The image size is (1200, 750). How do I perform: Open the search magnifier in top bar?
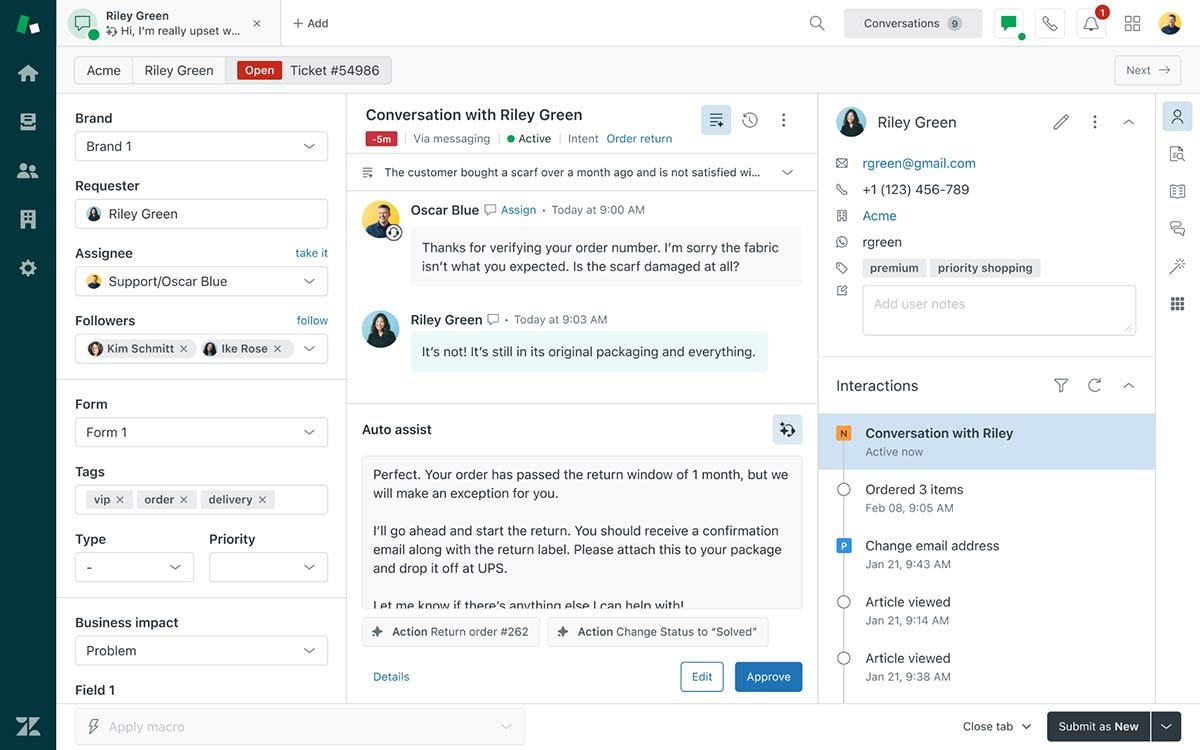tap(817, 23)
